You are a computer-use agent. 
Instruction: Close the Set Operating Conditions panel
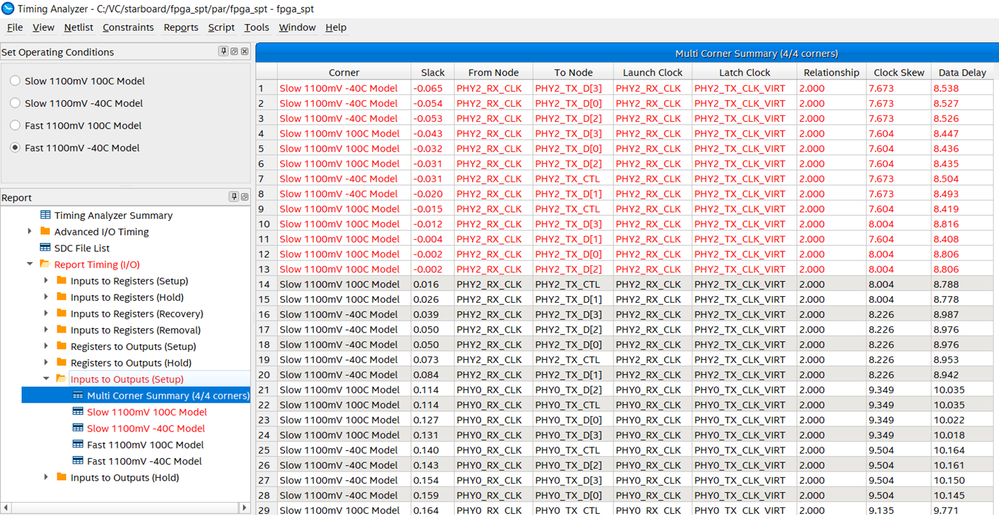(244, 52)
